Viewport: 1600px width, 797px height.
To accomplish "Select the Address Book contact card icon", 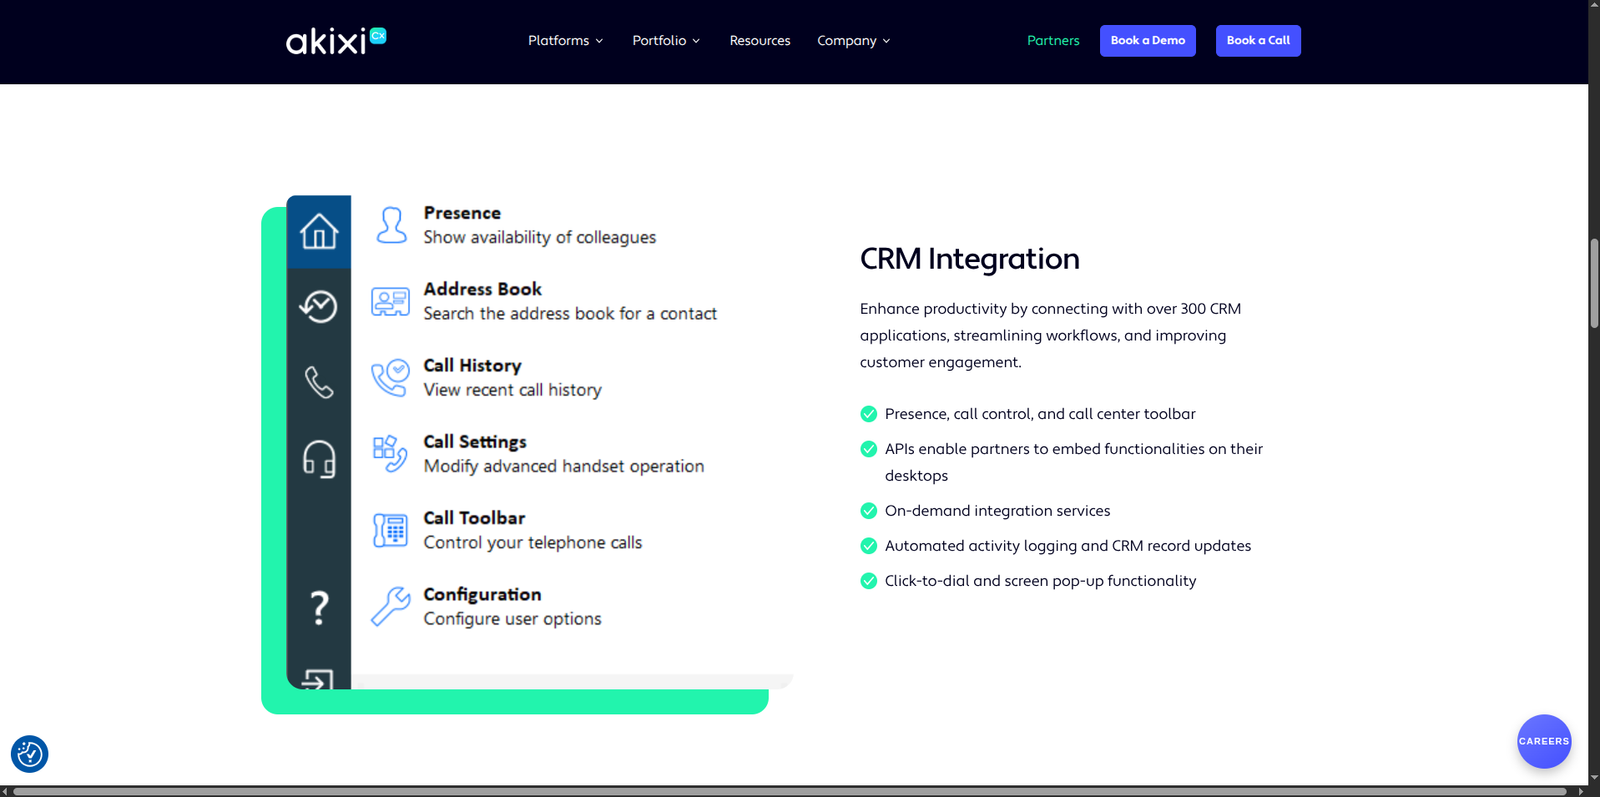I will 390,301.
